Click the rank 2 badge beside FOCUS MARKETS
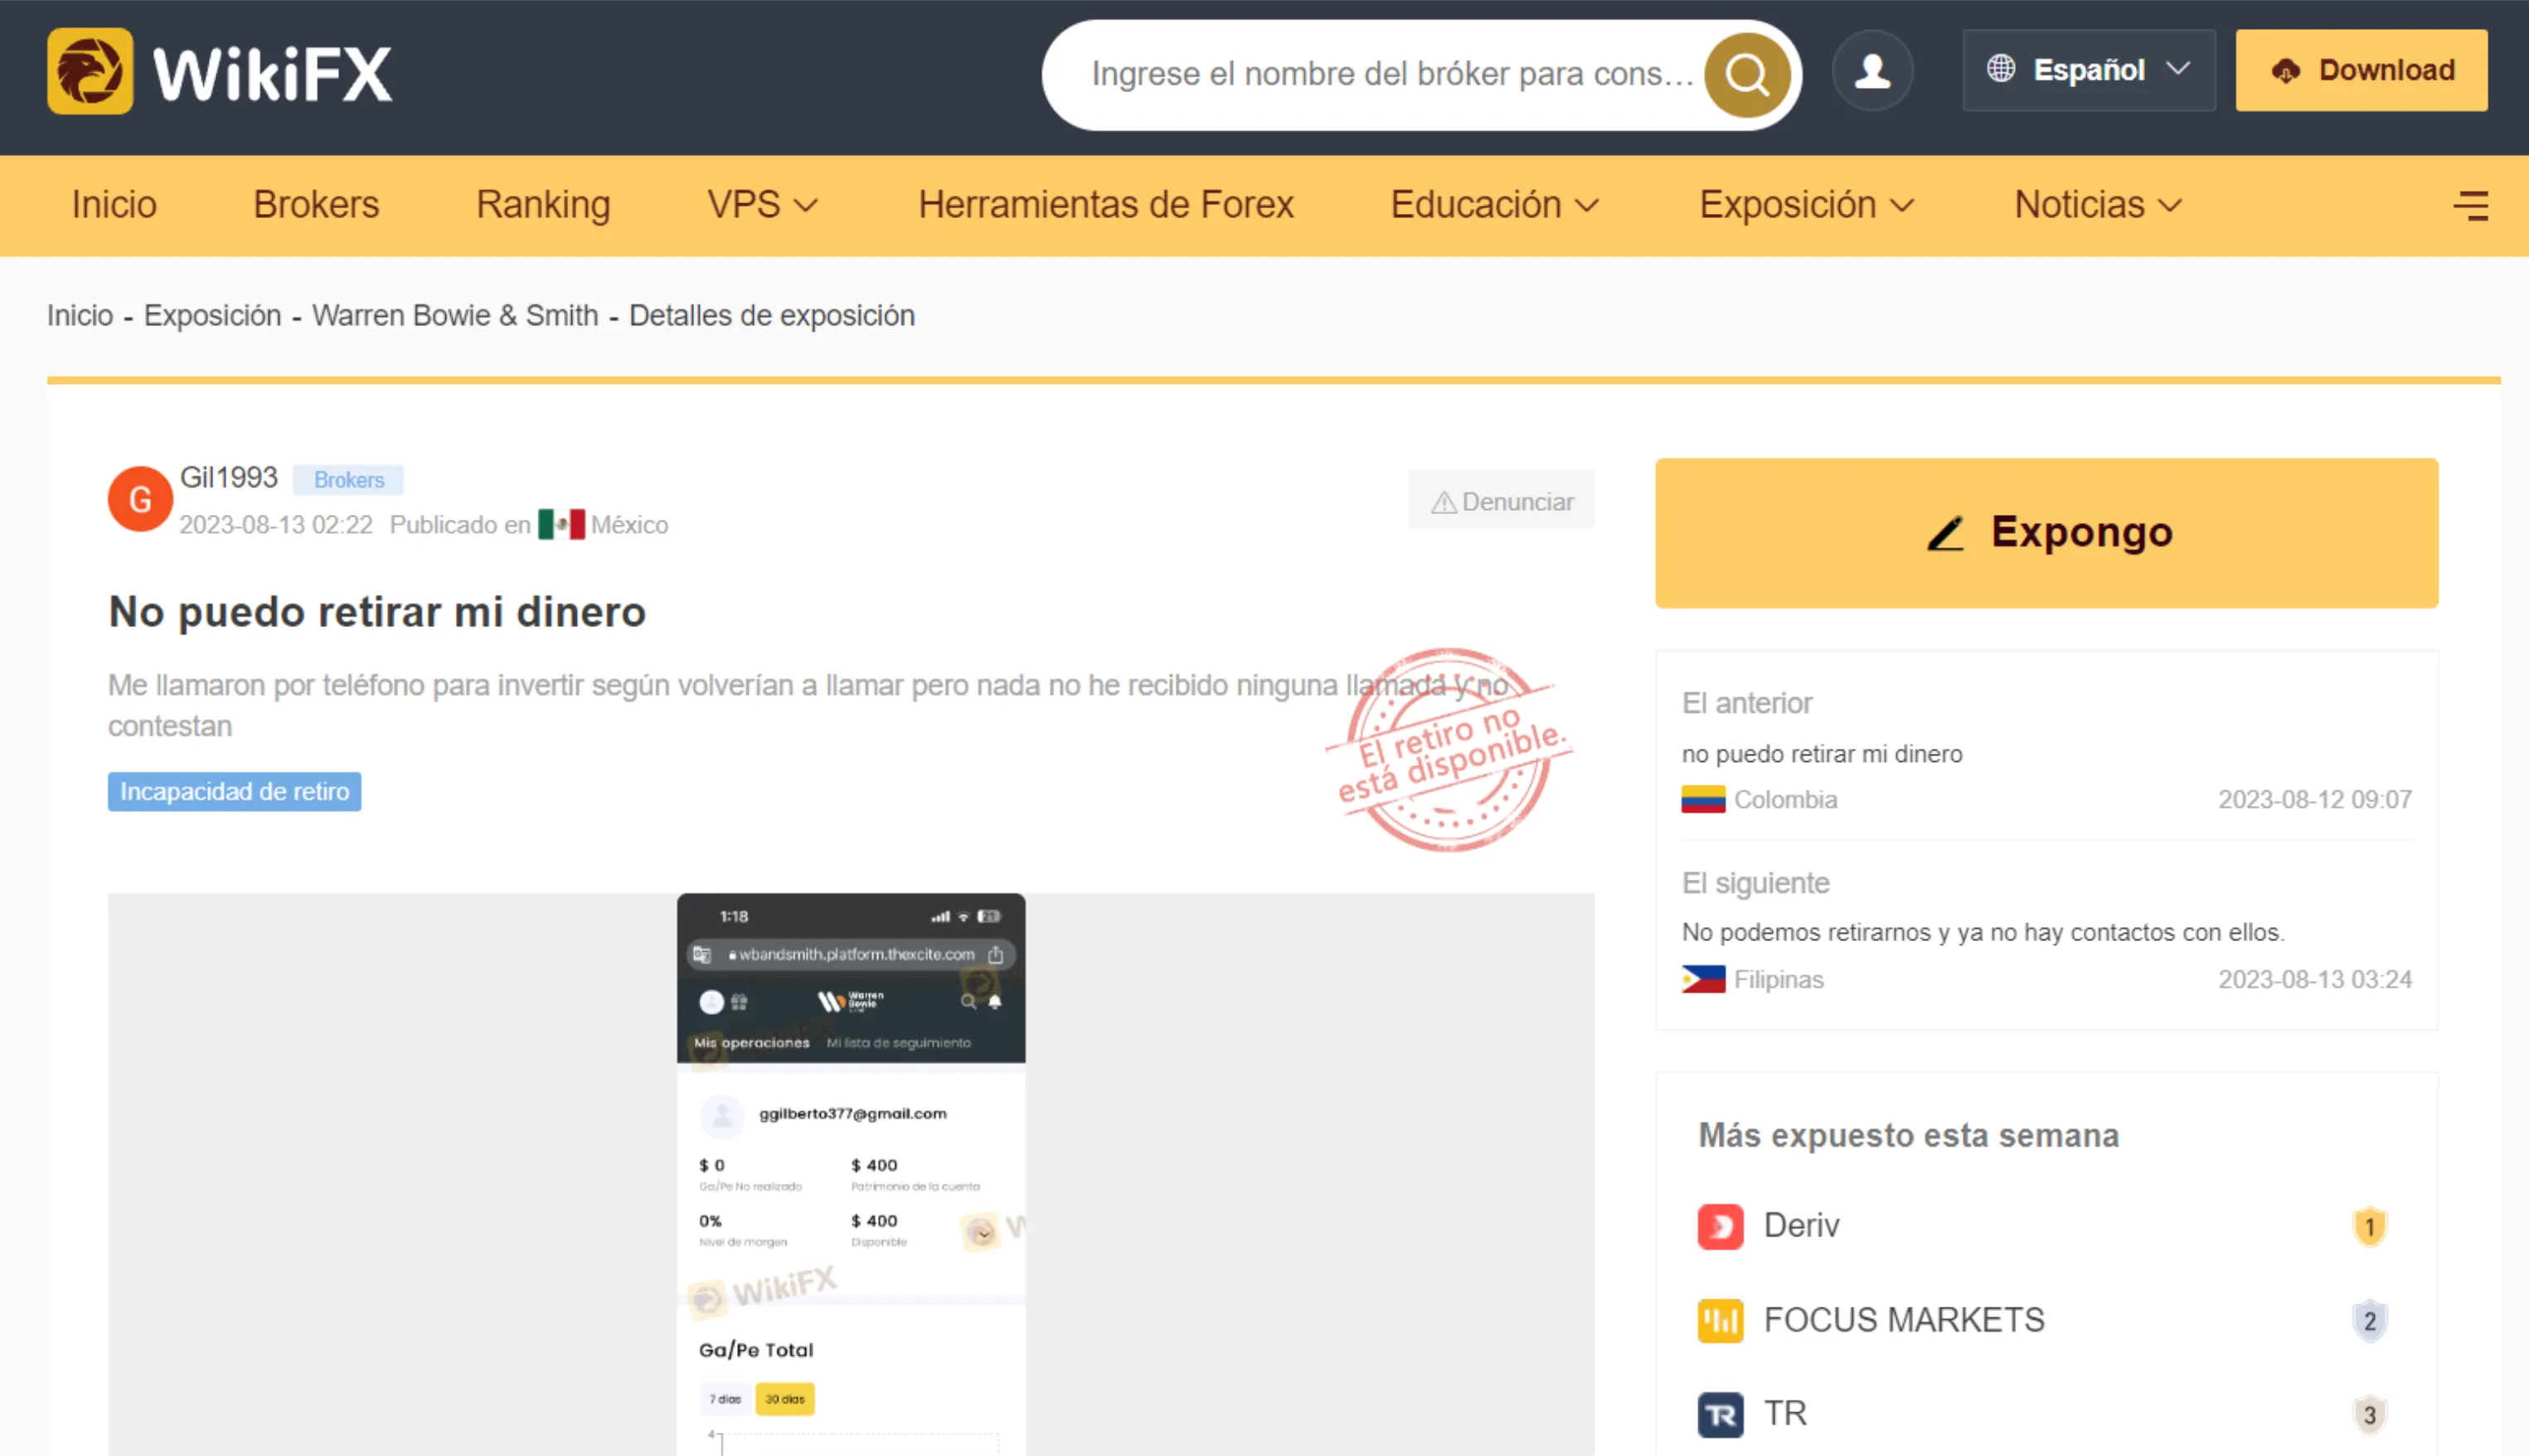The height and width of the screenshot is (1456, 2529). point(2369,1320)
